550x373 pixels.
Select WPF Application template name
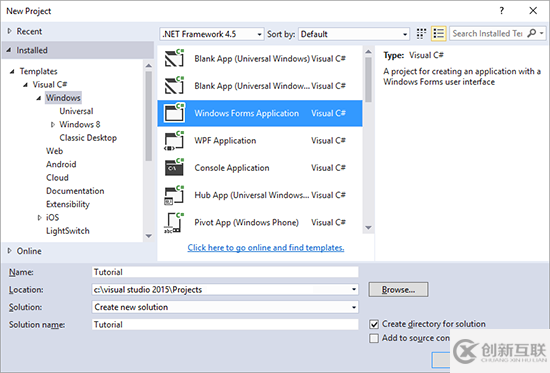[225, 141]
